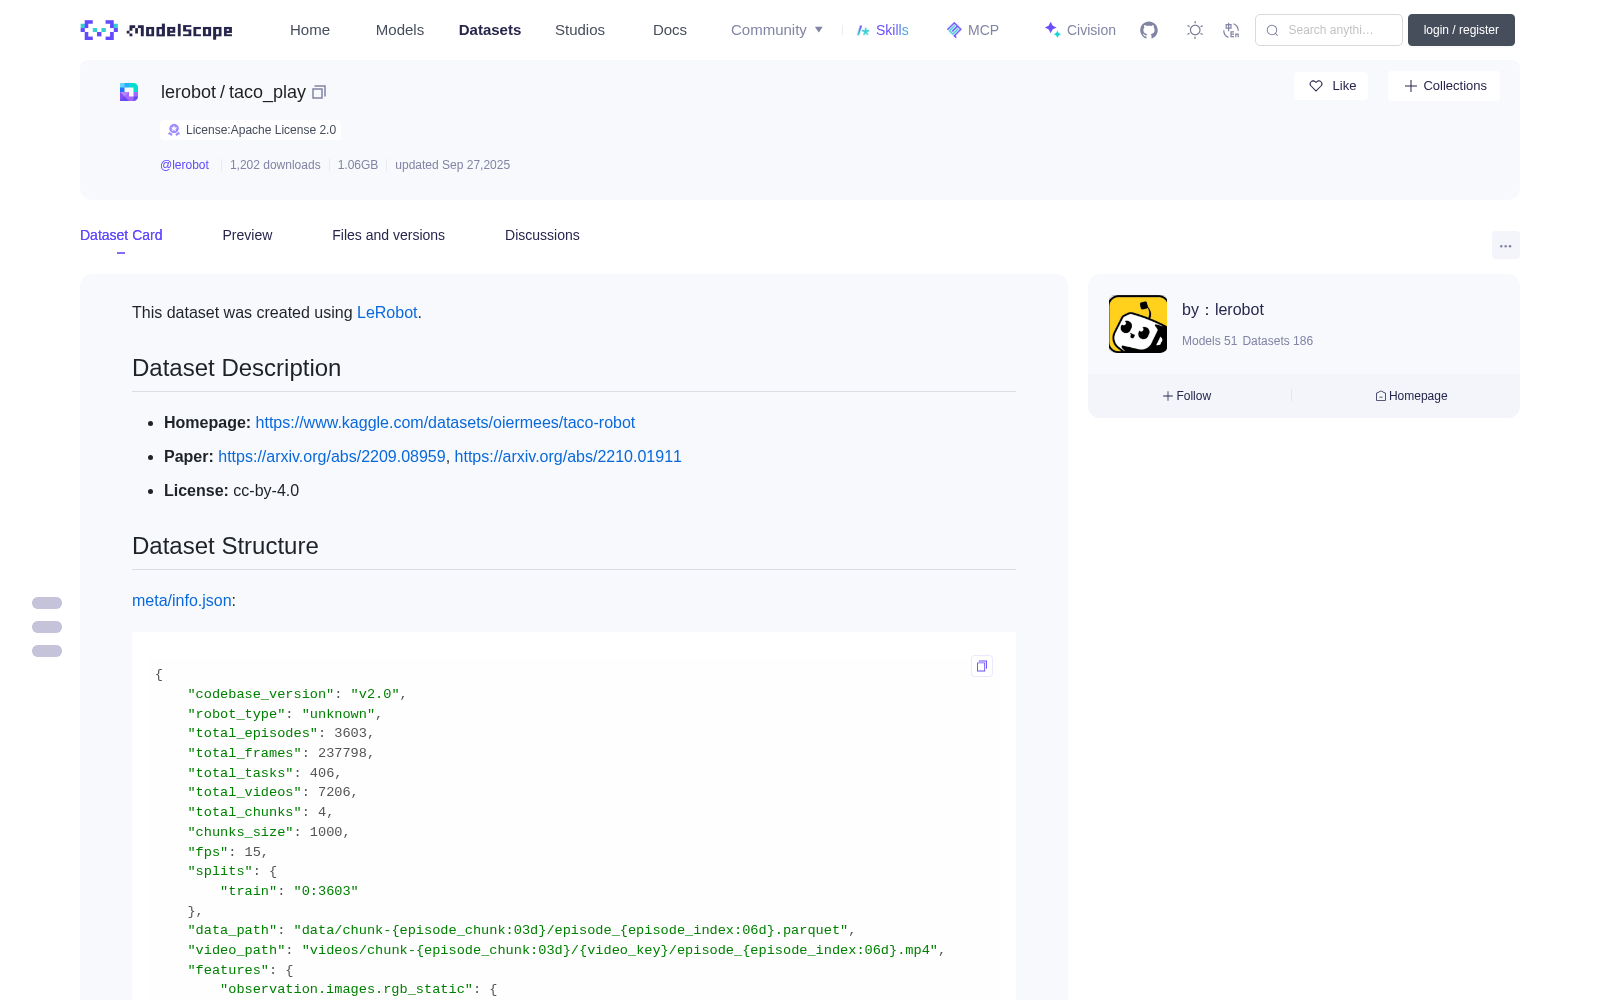Switch to Files and versions tab
Image resolution: width=1600 pixels, height=1000 pixels.
coord(388,235)
